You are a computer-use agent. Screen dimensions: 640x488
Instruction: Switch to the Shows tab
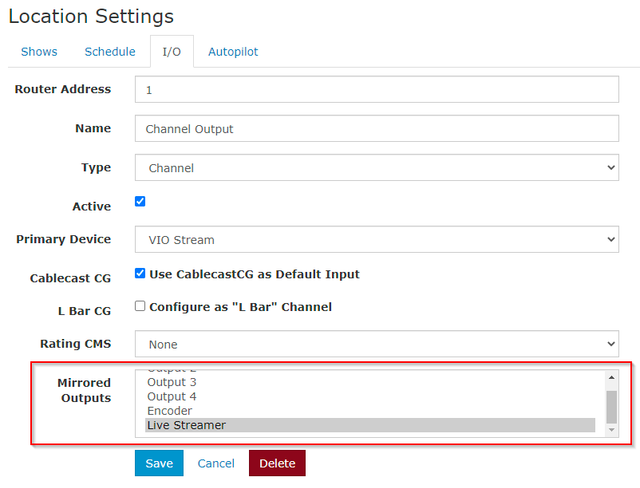[x=39, y=52]
